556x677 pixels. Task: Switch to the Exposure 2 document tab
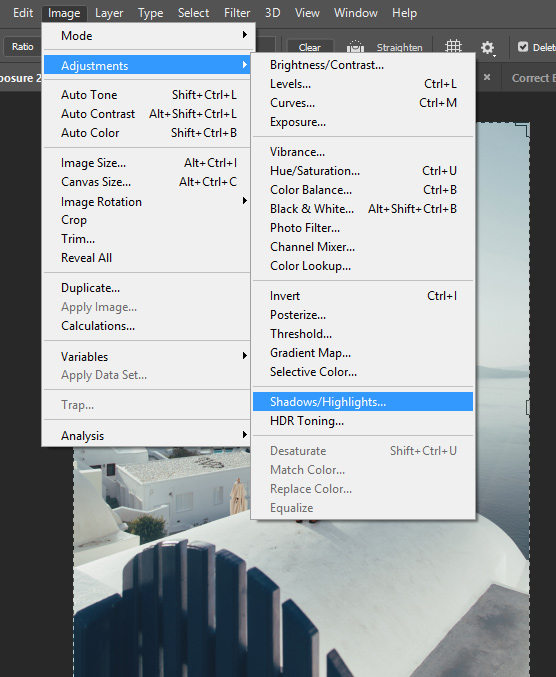point(20,78)
